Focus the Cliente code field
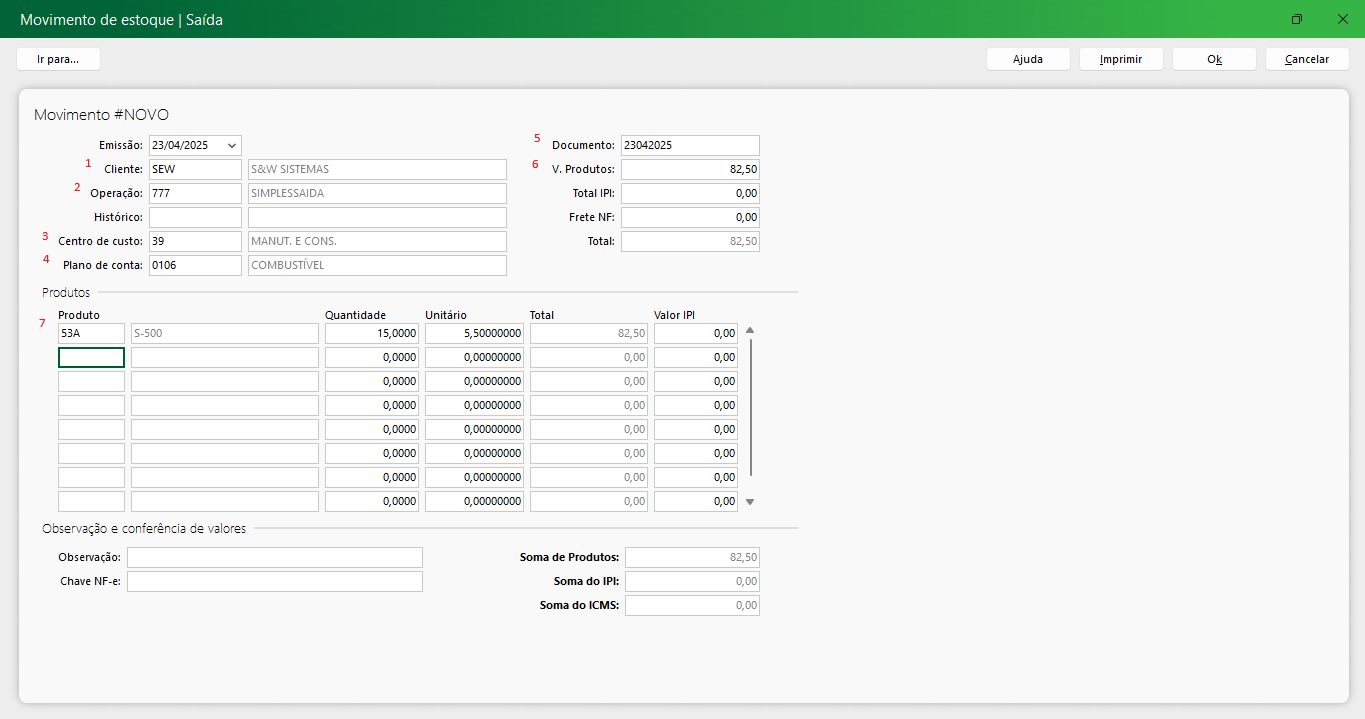The width and height of the screenshot is (1365, 719). [195, 169]
